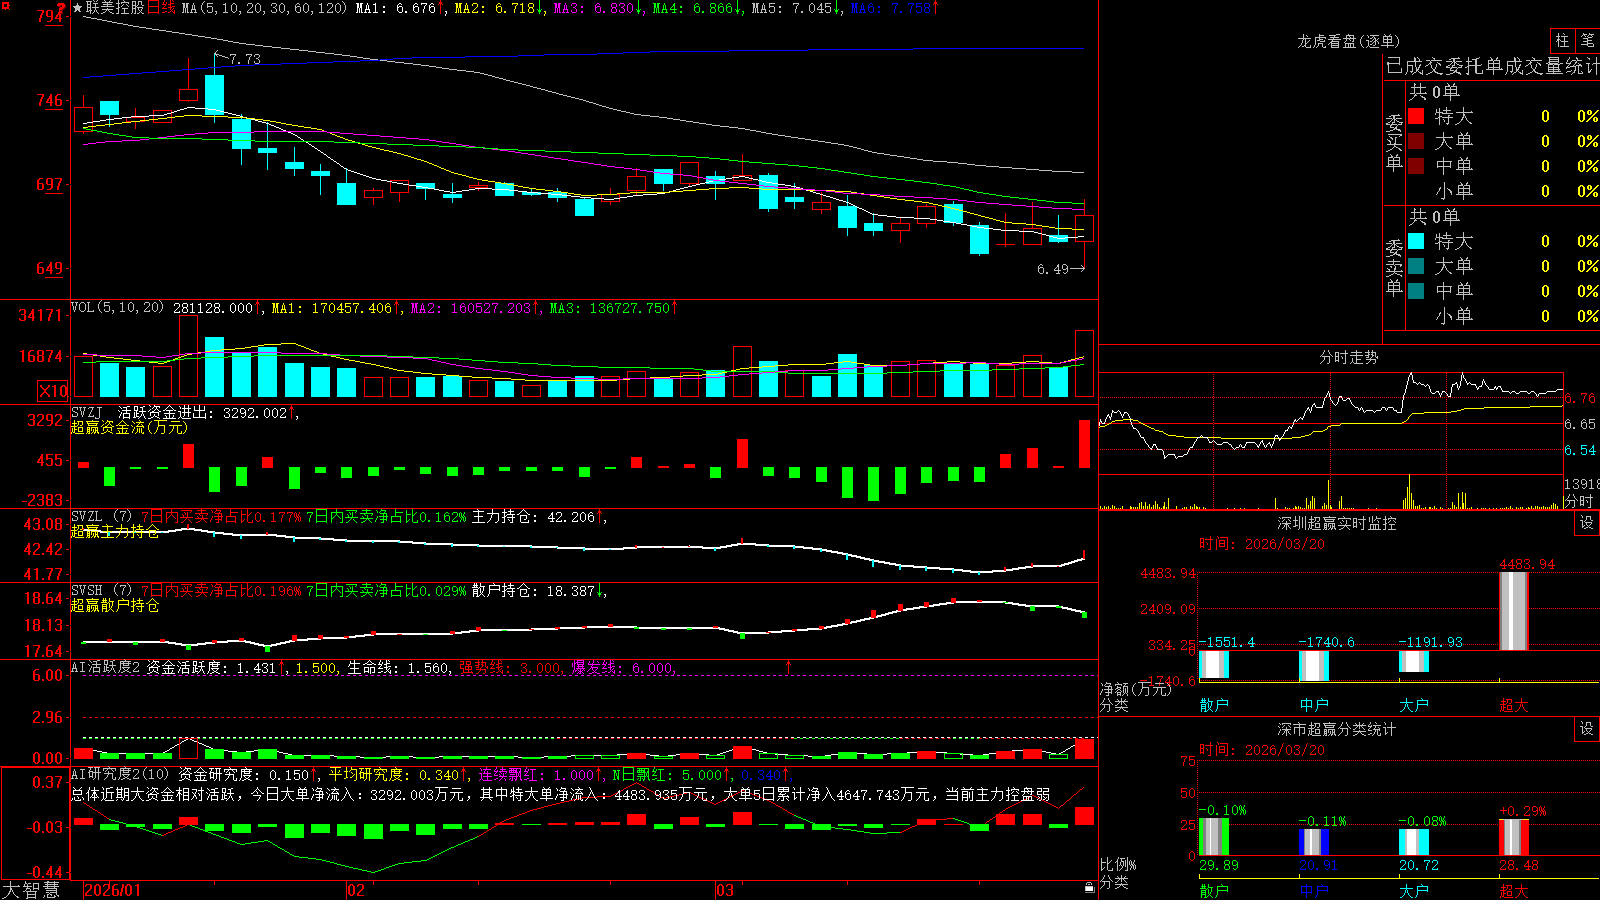The height and width of the screenshot is (900, 1600).
Task: Select the 超赢资金流(万元) indicator title
Action: [x=129, y=427]
